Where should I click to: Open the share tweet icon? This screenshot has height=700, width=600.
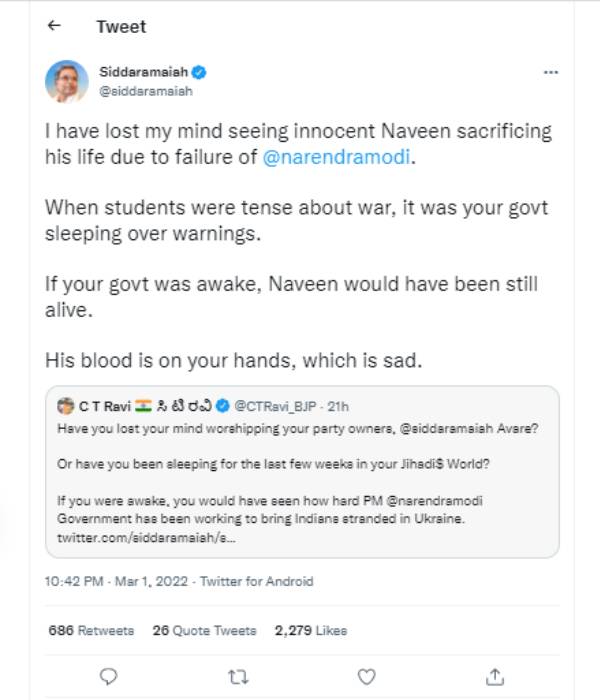[x=494, y=677]
